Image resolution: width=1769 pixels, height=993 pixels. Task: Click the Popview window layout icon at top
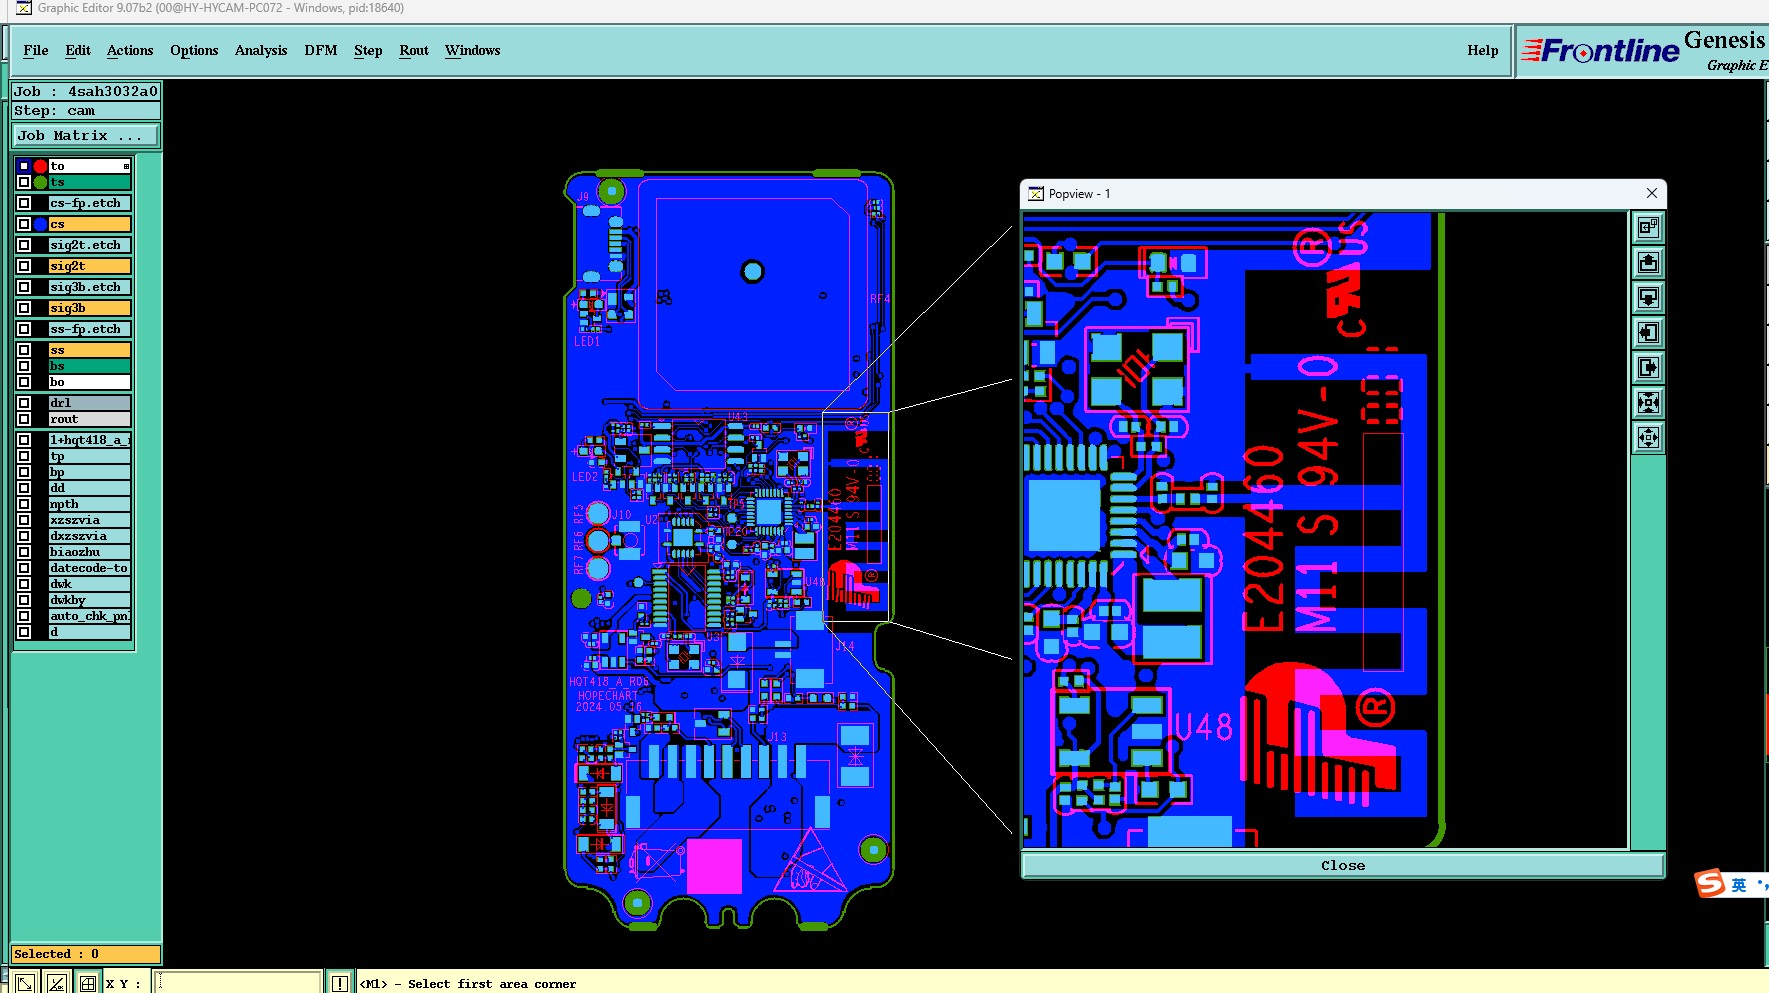(x=1648, y=228)
